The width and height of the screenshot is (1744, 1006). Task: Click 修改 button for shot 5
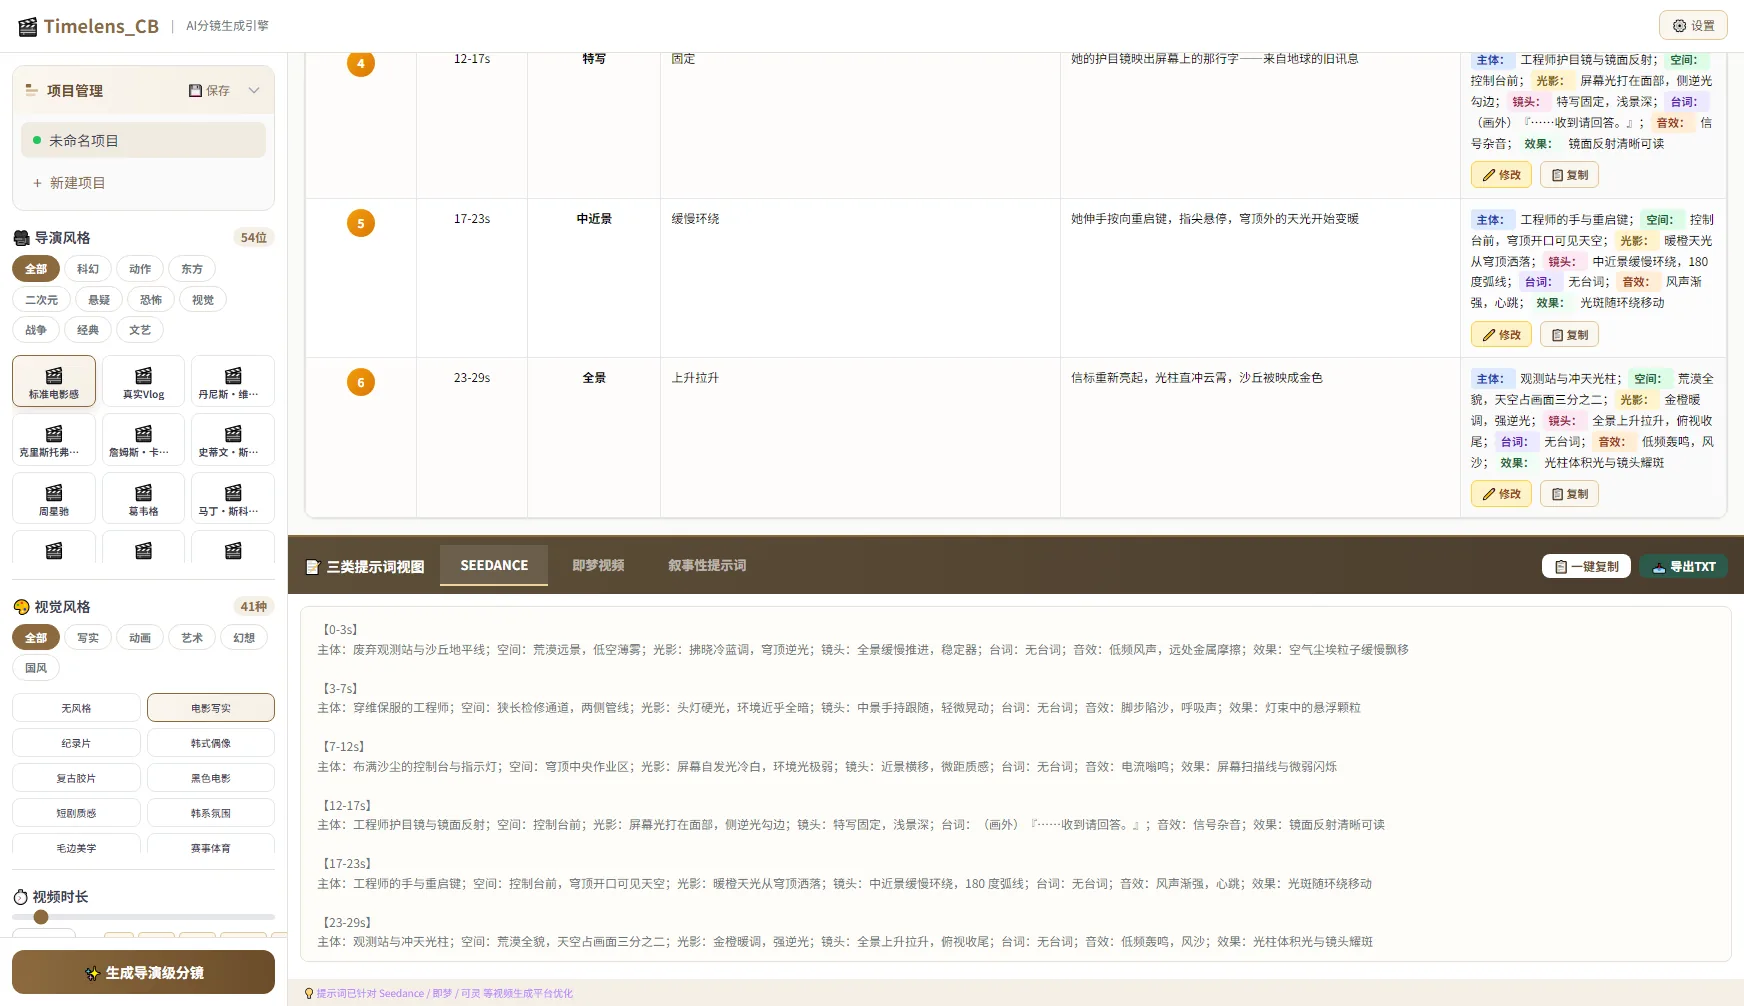1501,335
